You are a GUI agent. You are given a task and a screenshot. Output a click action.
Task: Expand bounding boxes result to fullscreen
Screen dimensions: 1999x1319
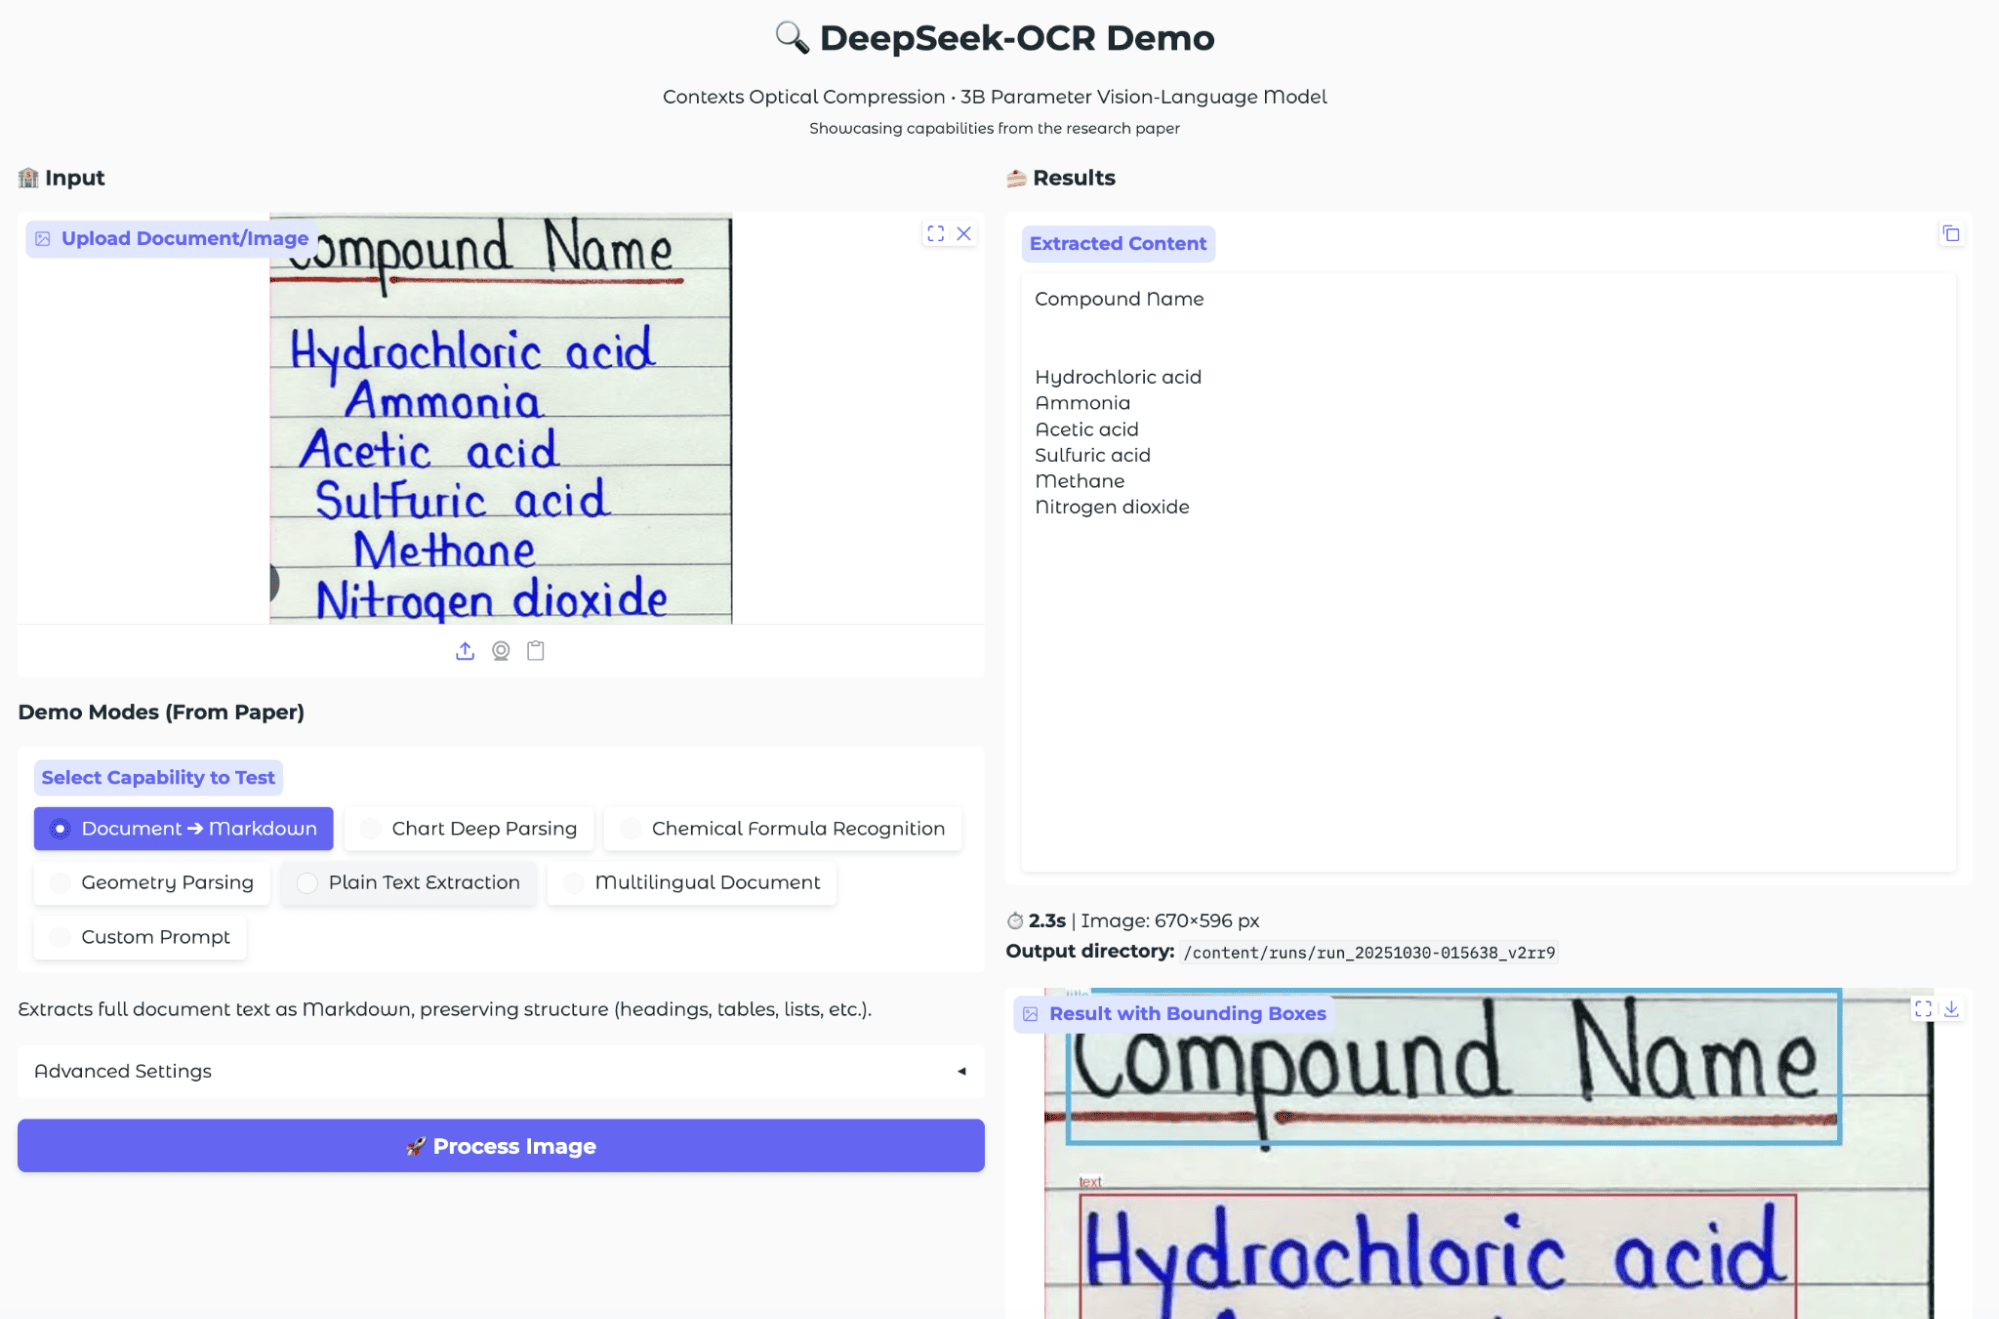1922,1009
